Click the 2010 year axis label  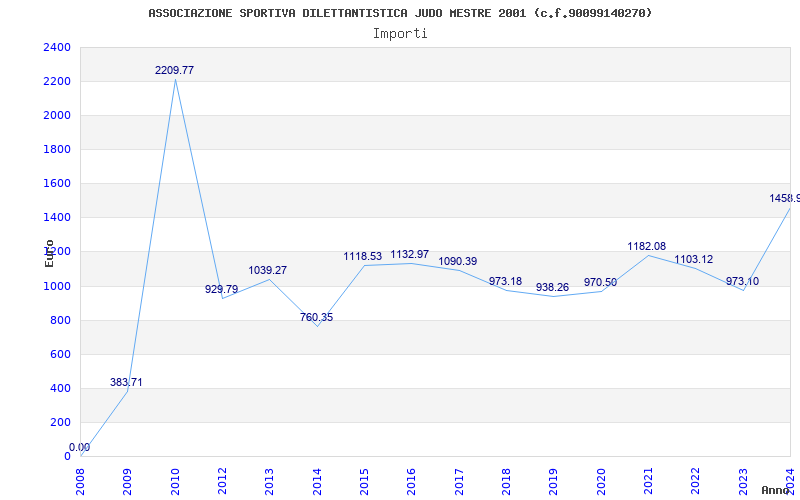pos(175,482)
